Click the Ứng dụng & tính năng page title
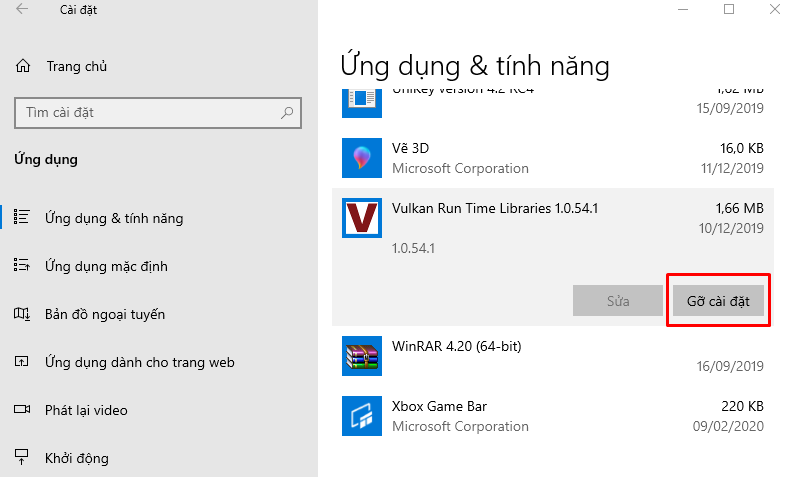 (475, 66)
